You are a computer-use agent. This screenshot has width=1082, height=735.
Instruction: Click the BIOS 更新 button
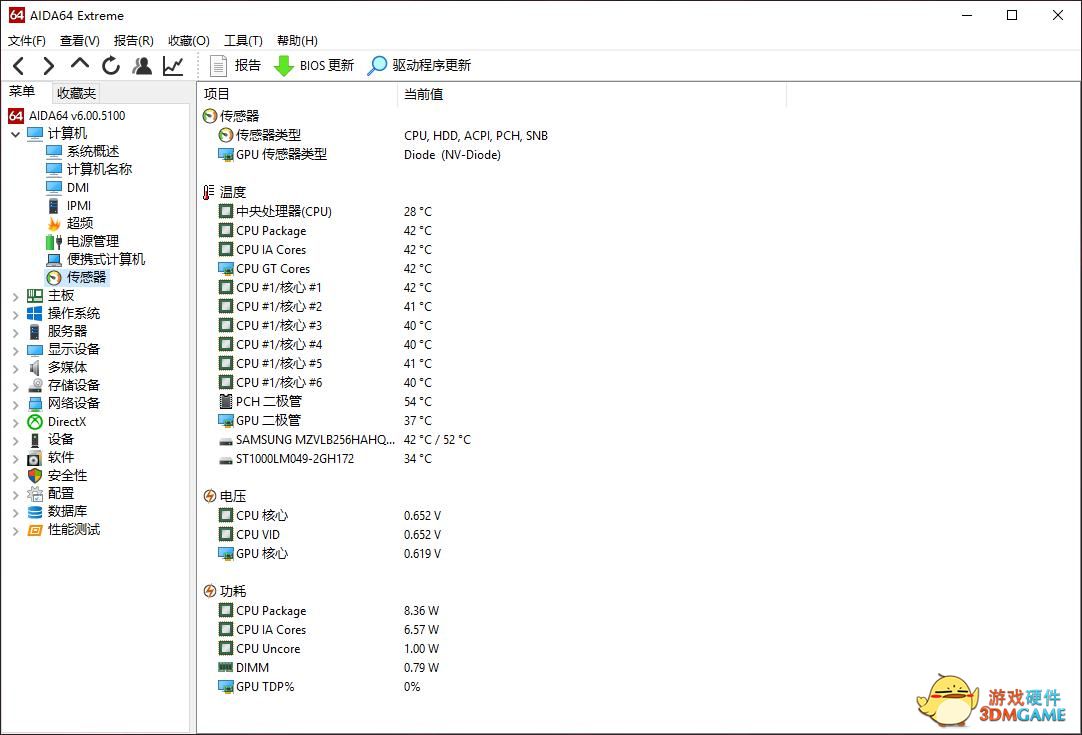[314, 66]
